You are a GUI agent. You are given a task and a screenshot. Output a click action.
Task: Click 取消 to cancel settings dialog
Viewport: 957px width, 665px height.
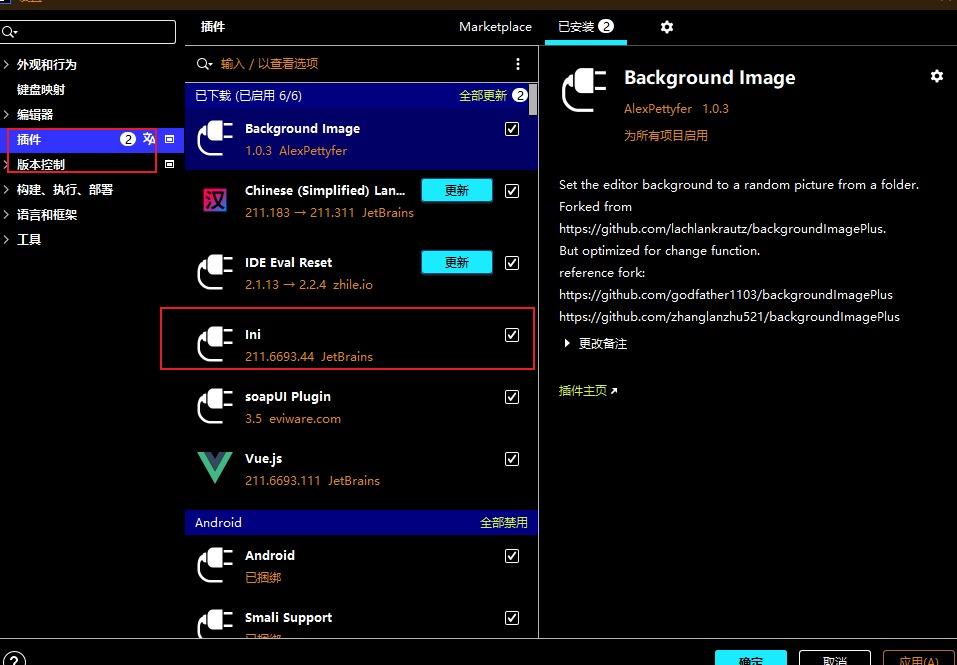[x=834, y=658]
